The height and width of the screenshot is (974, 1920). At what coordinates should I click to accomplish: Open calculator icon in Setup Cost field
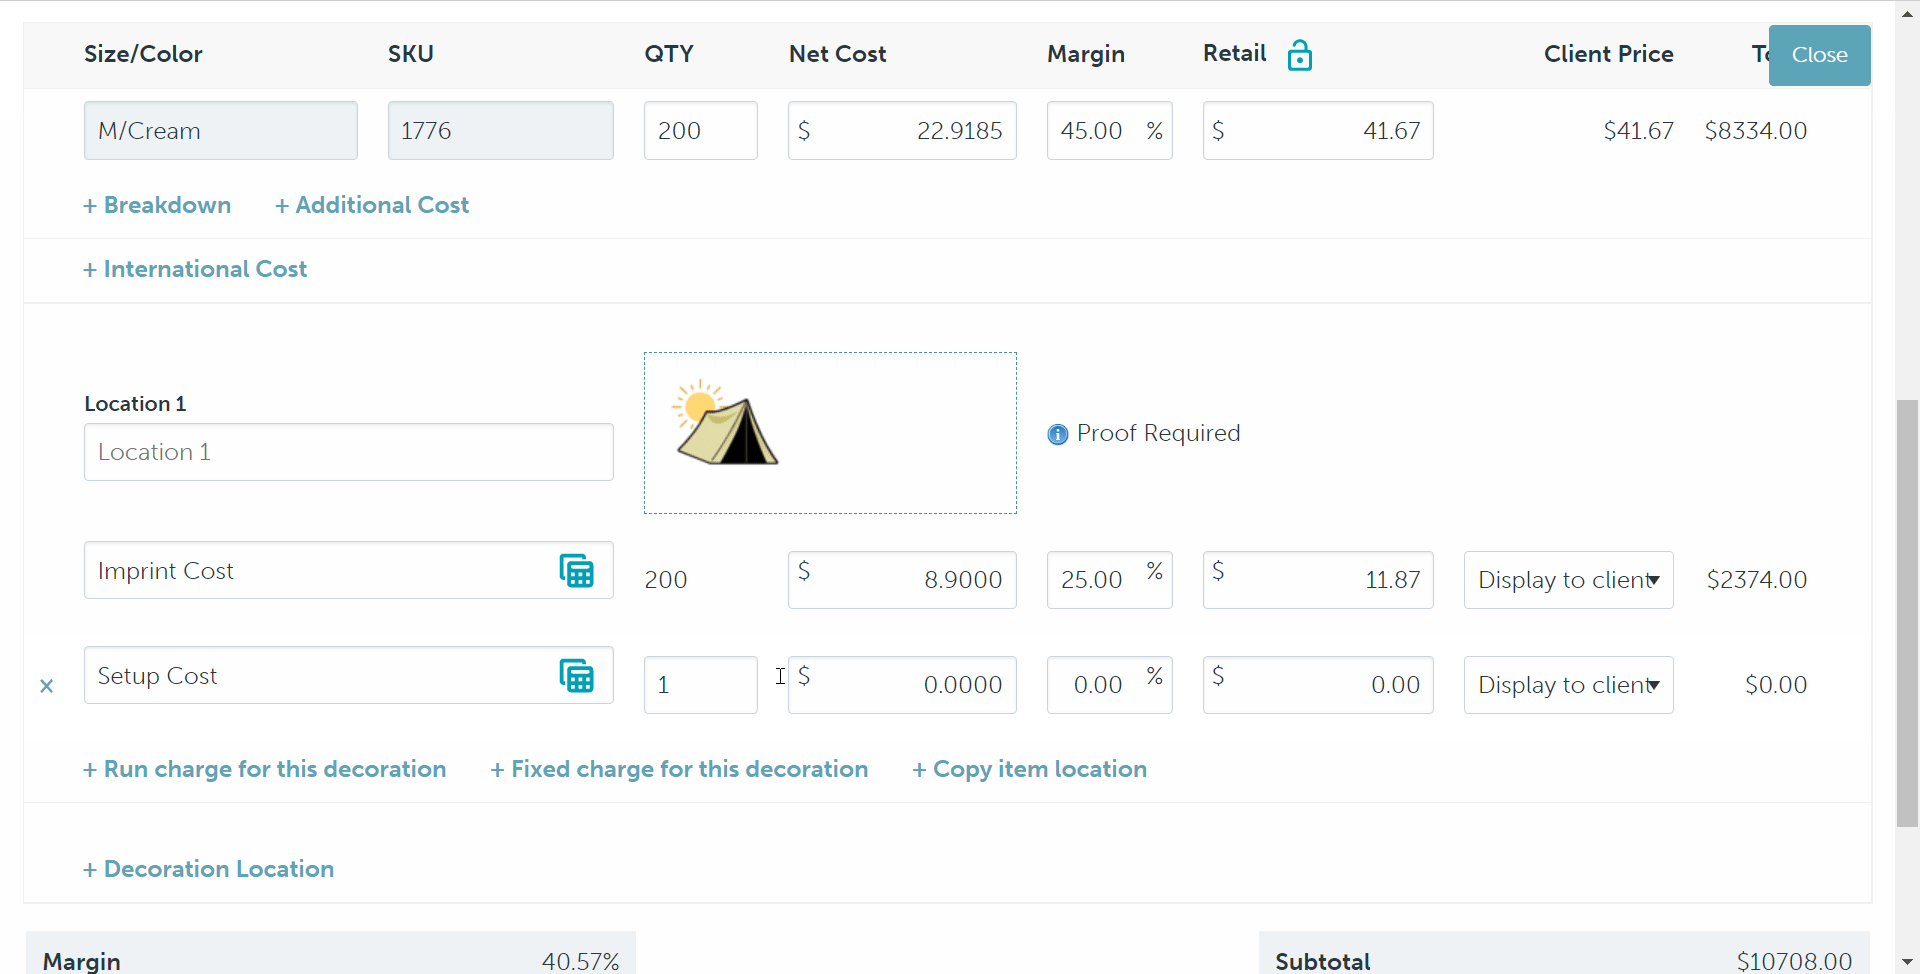tap(576, 676)
